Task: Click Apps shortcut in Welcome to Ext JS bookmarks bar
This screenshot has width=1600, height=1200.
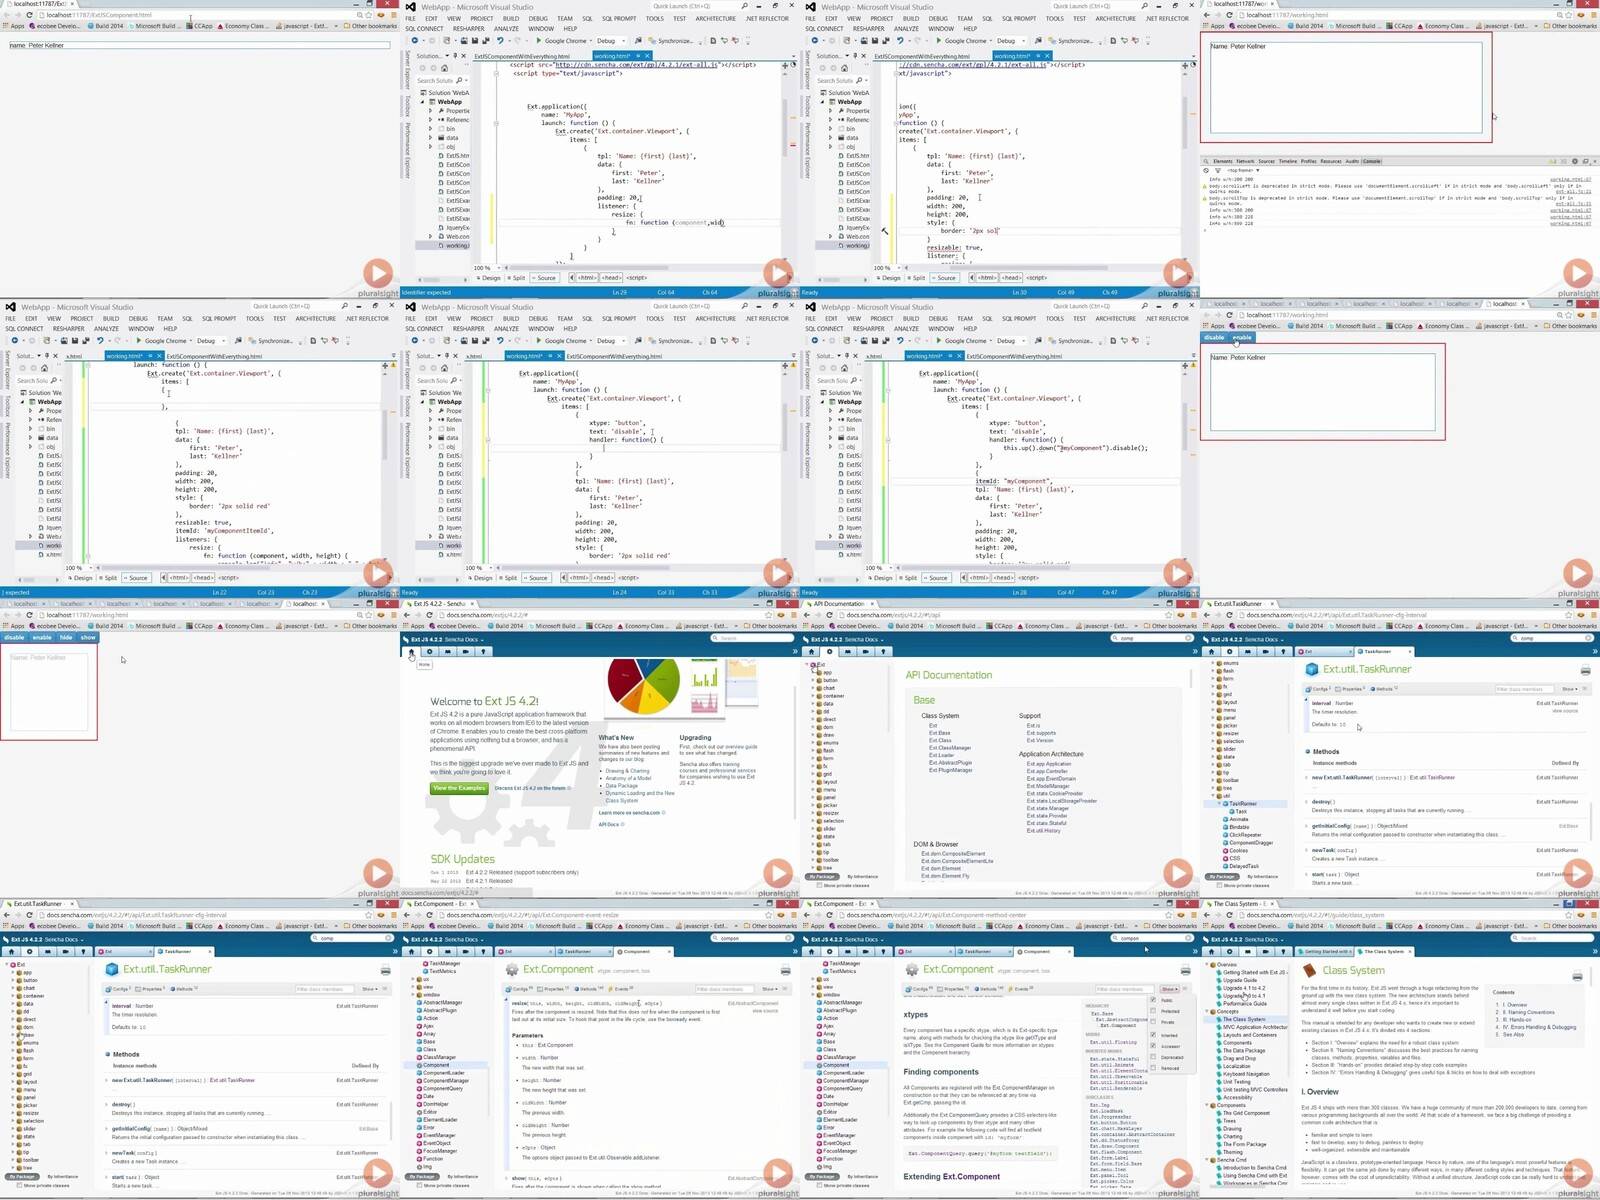Action: 414,626
